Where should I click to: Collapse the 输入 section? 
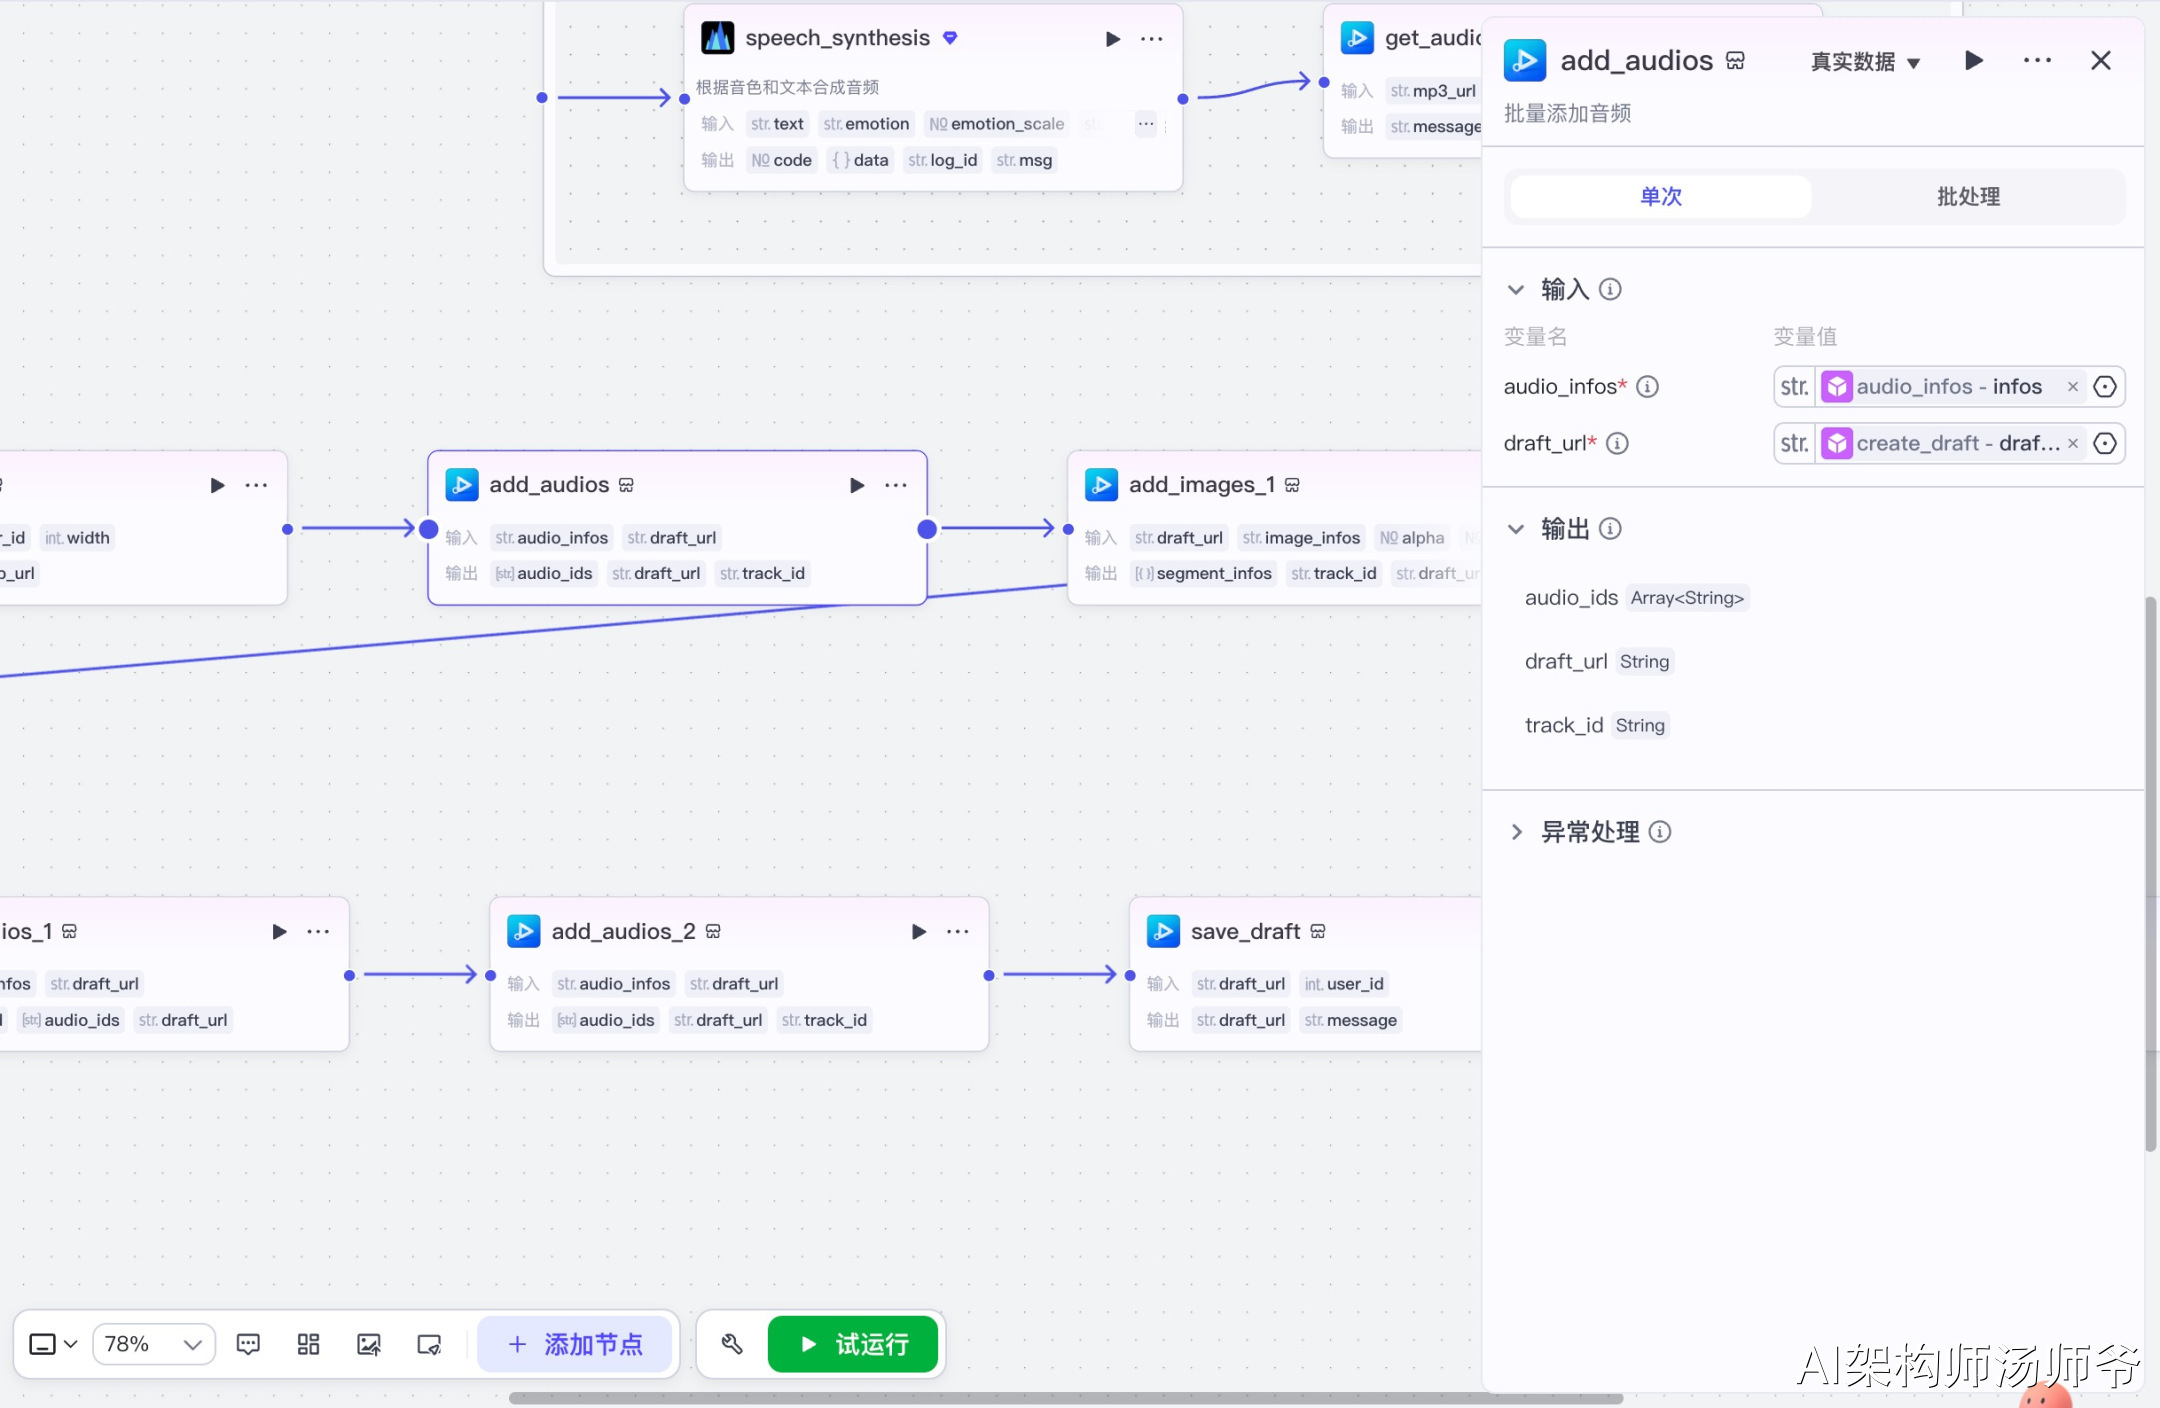point(1516,289)
